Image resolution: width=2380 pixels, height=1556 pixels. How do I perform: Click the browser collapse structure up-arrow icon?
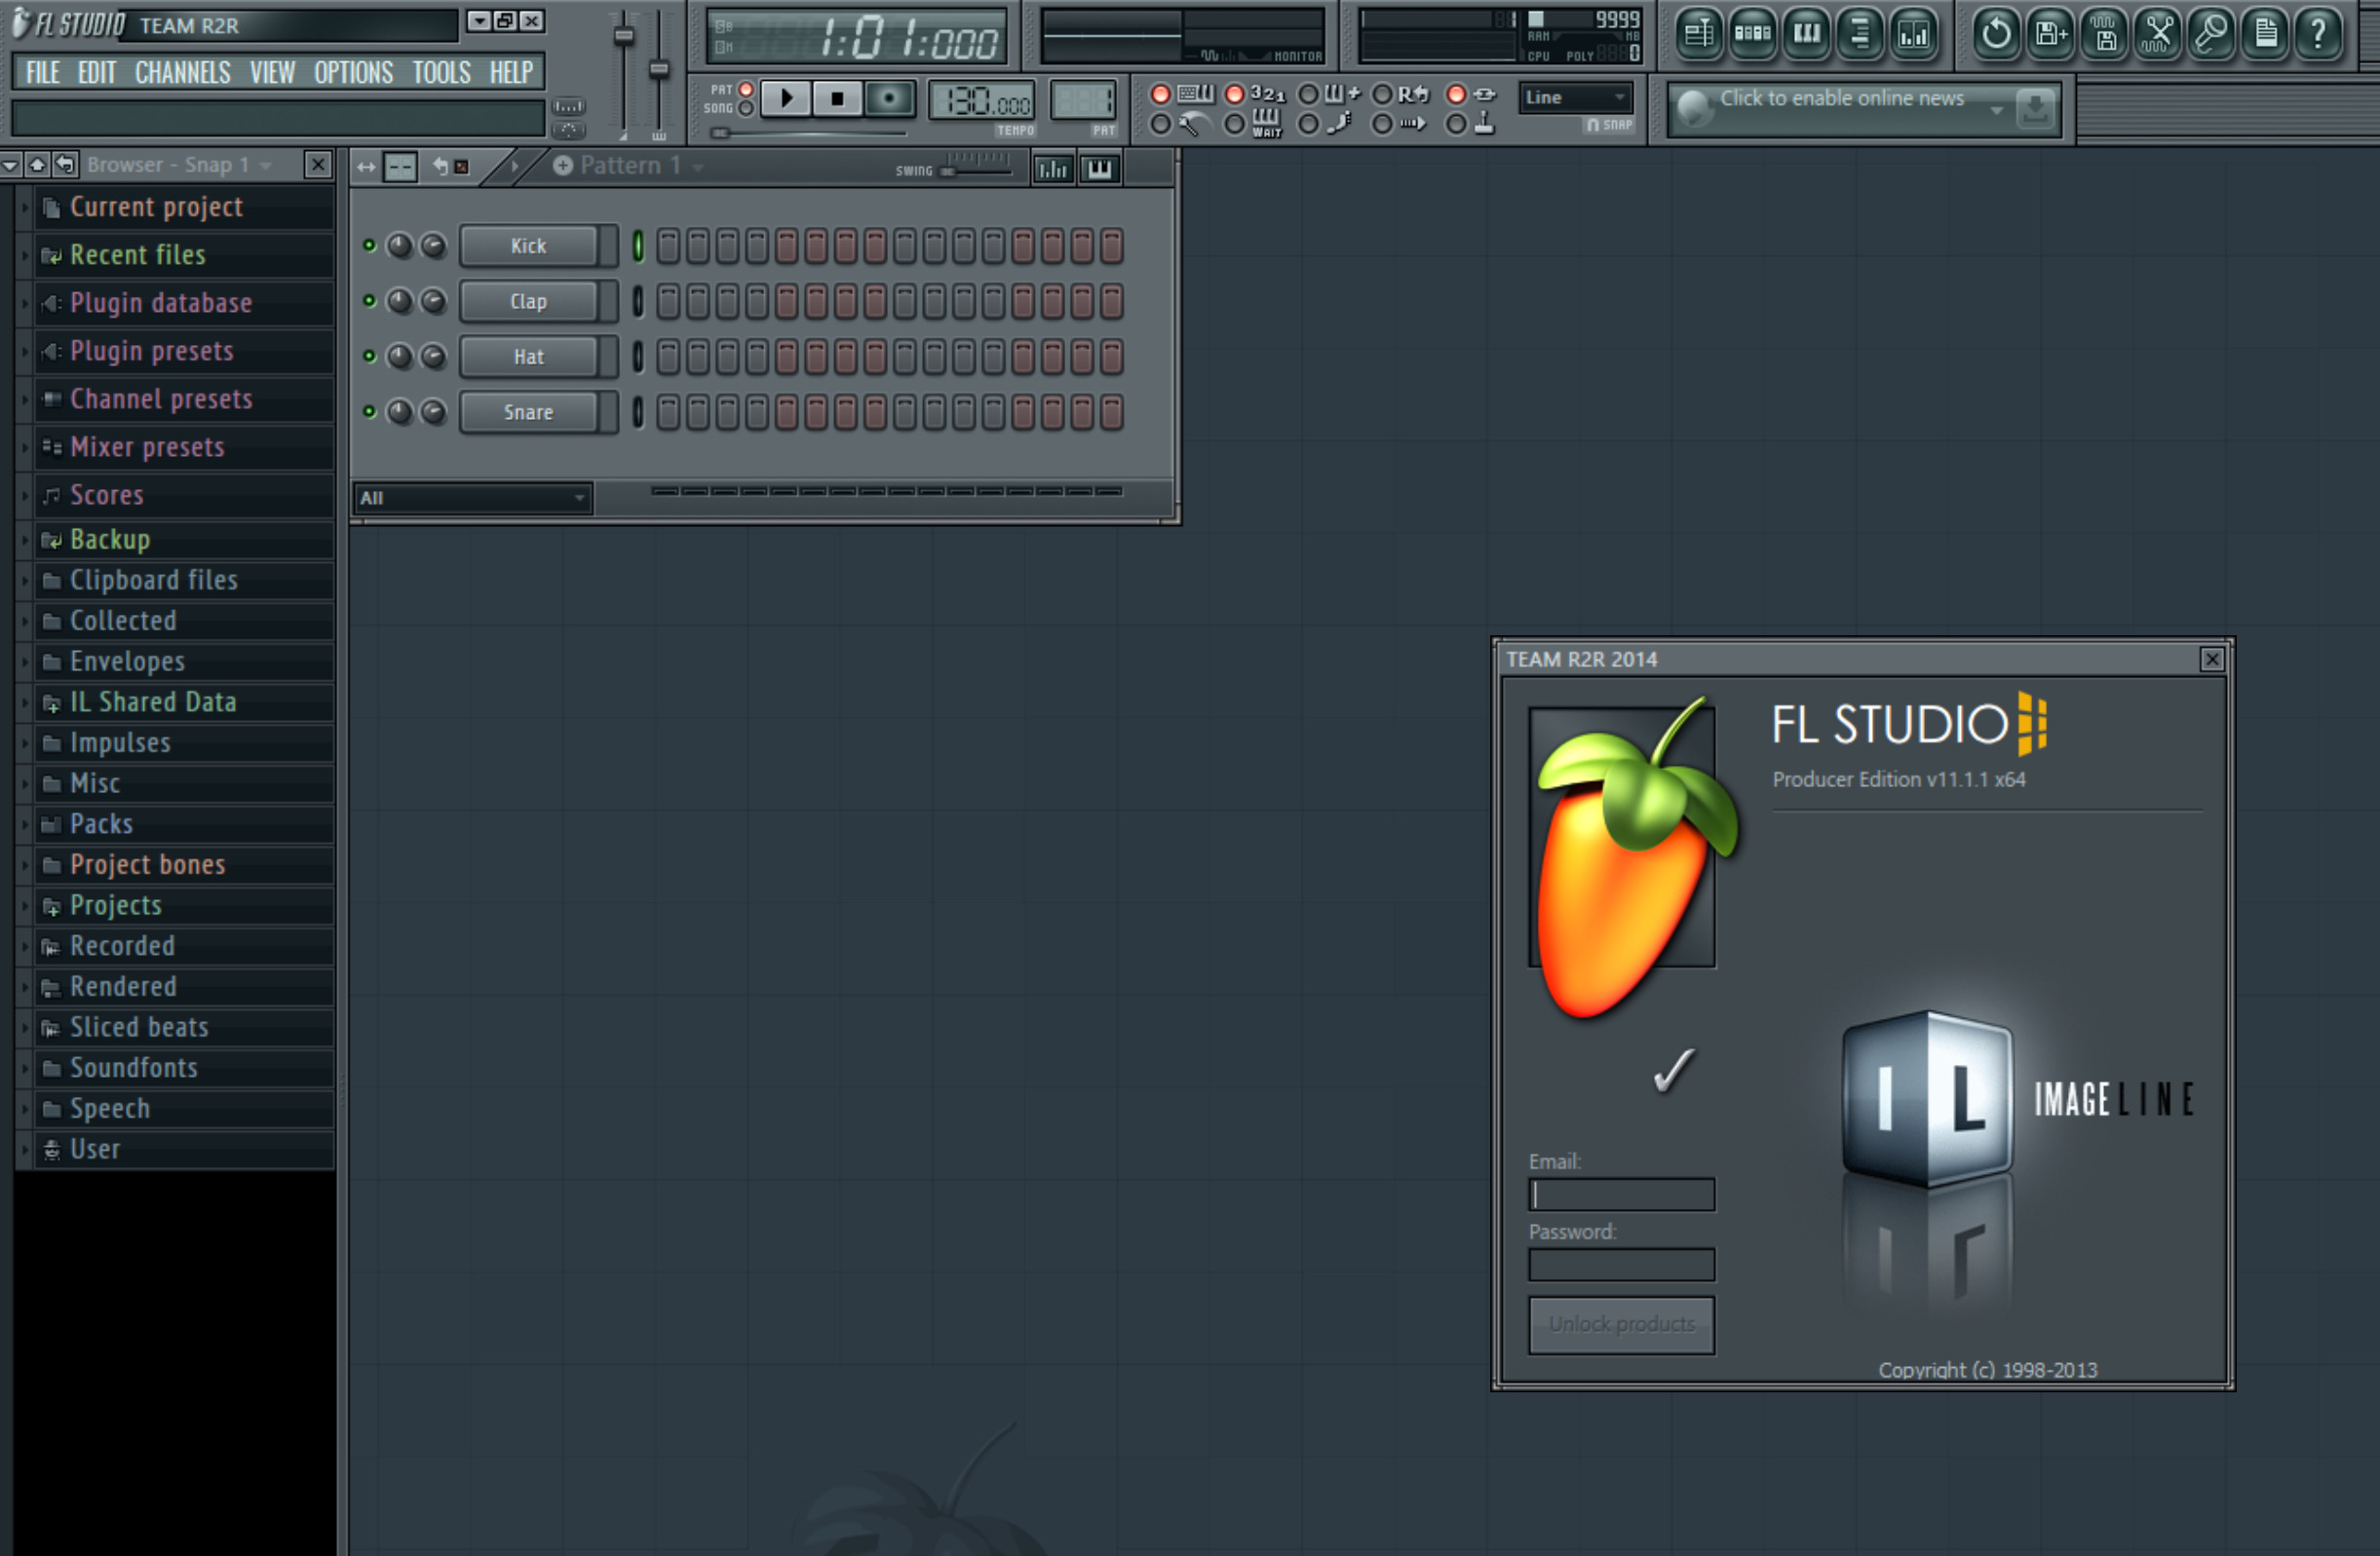(x=37, y=164)
